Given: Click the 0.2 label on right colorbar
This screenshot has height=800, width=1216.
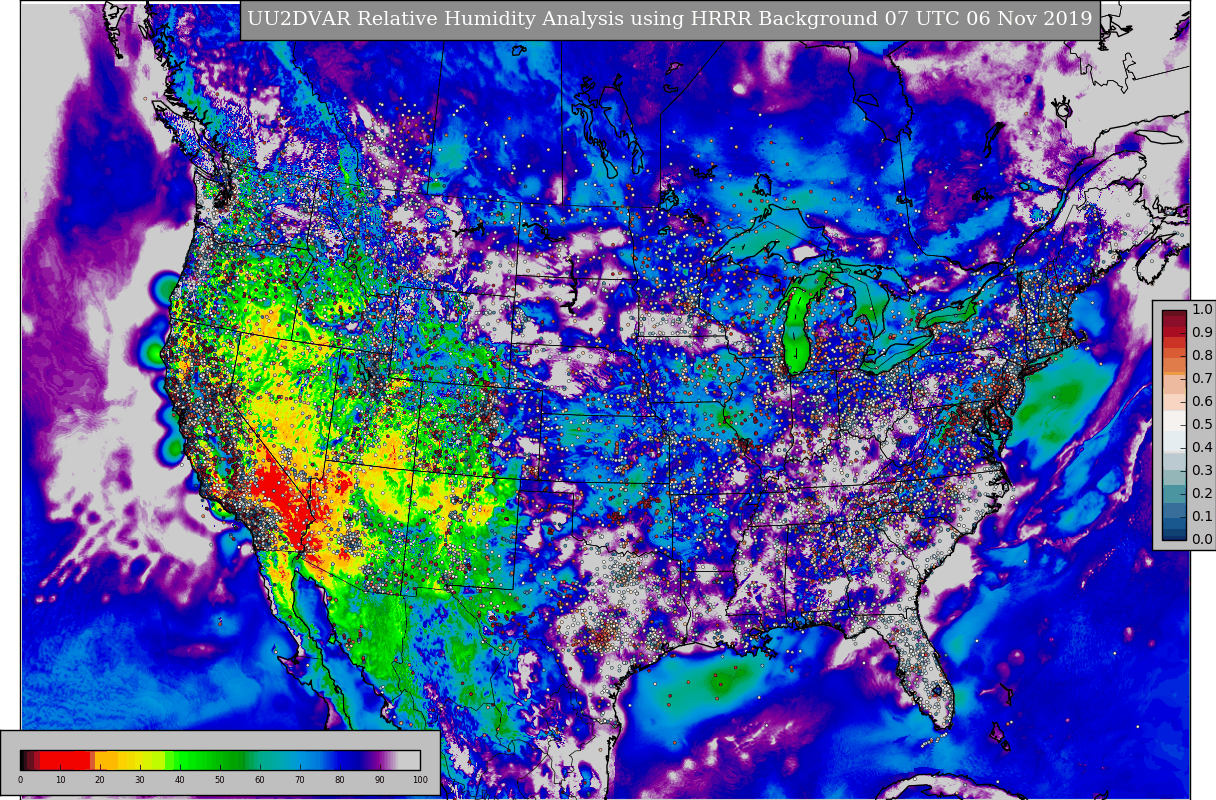Looking at the screenshot, I should [1202, 494].
